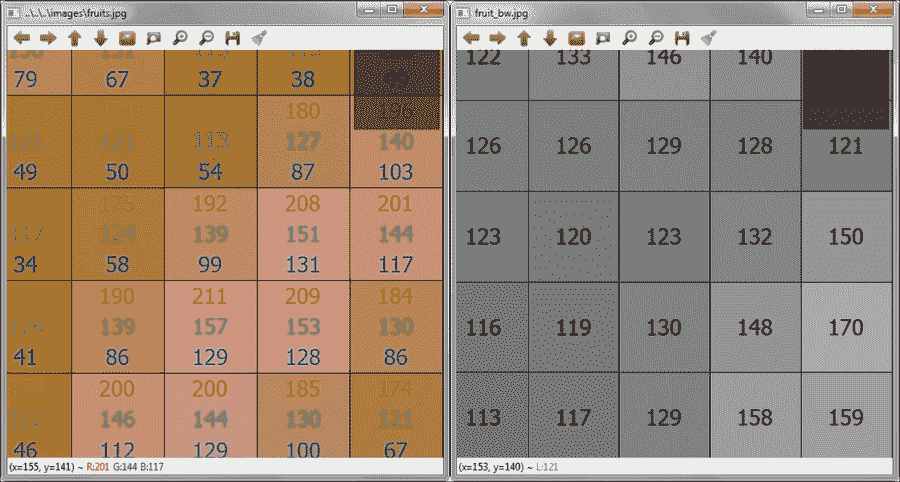Click pan left arrow in fruits.jpg window
Screen dimensions: 900x482
point(22,38)
